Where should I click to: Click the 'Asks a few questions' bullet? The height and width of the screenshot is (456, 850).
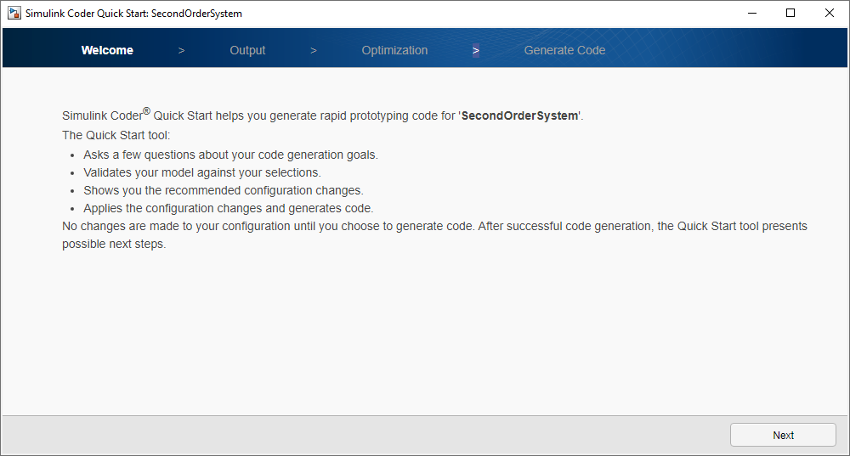tap(231, 154)
